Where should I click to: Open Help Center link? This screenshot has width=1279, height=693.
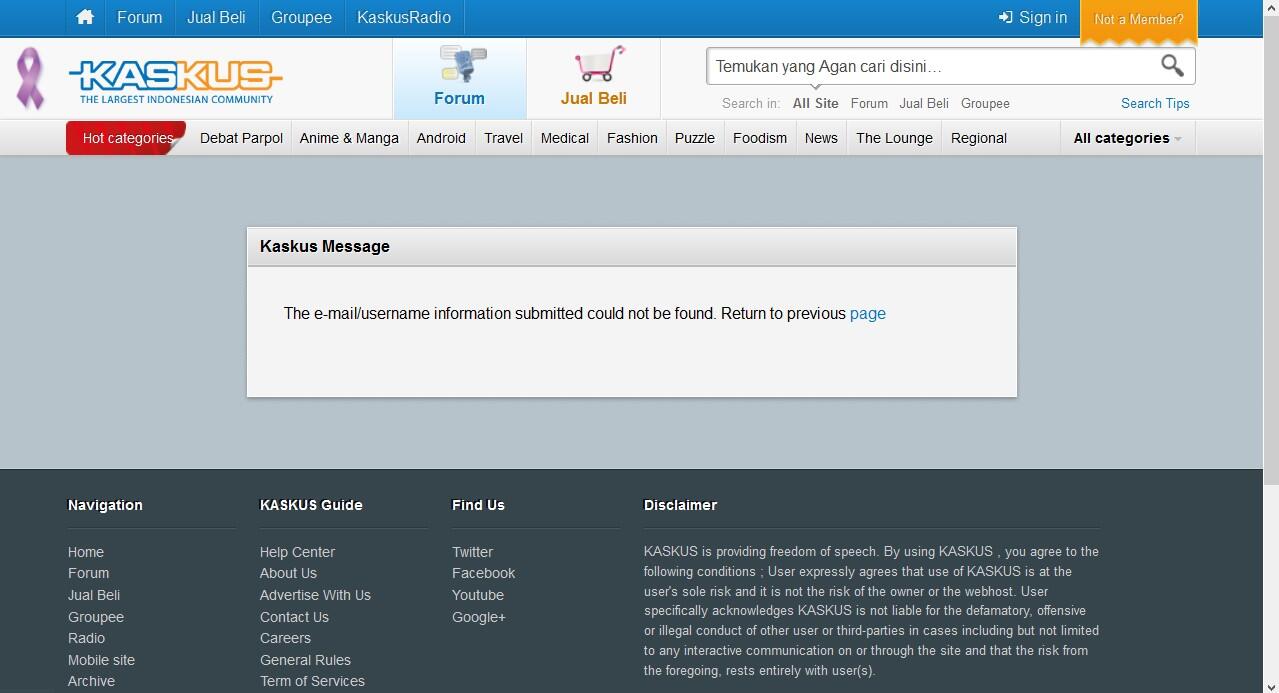click(297, 552)
